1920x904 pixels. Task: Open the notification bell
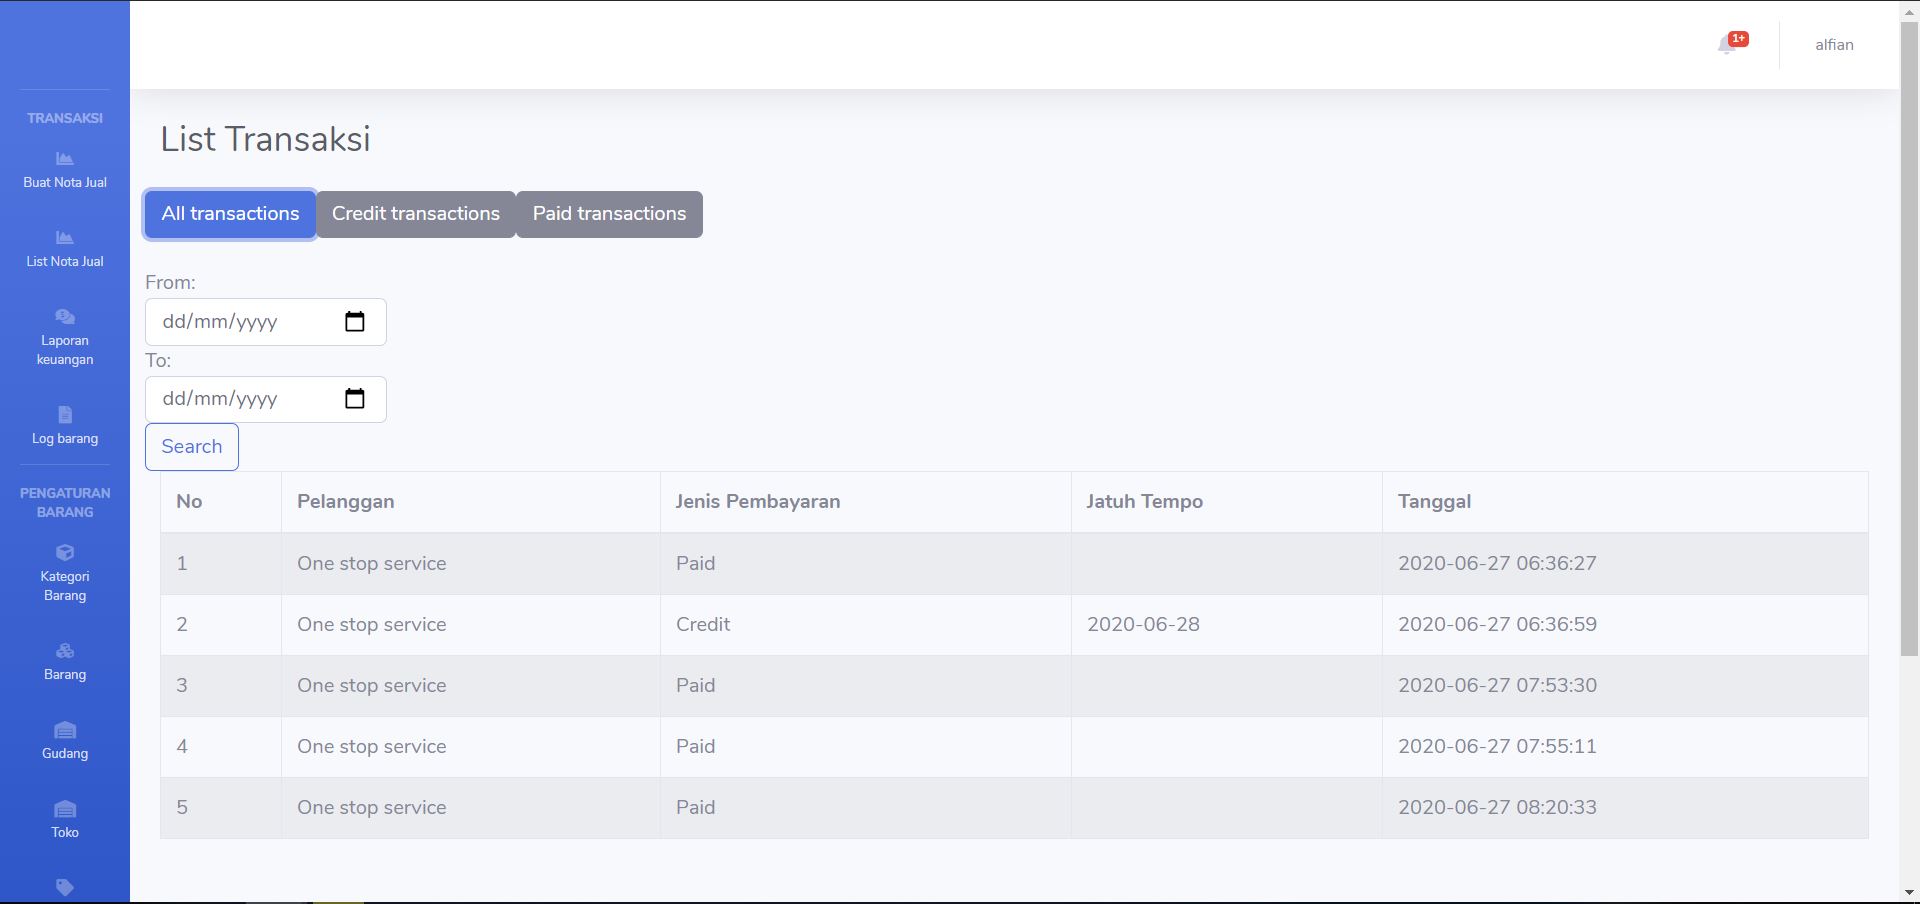pyautogui.click(x=1727, y=45)
